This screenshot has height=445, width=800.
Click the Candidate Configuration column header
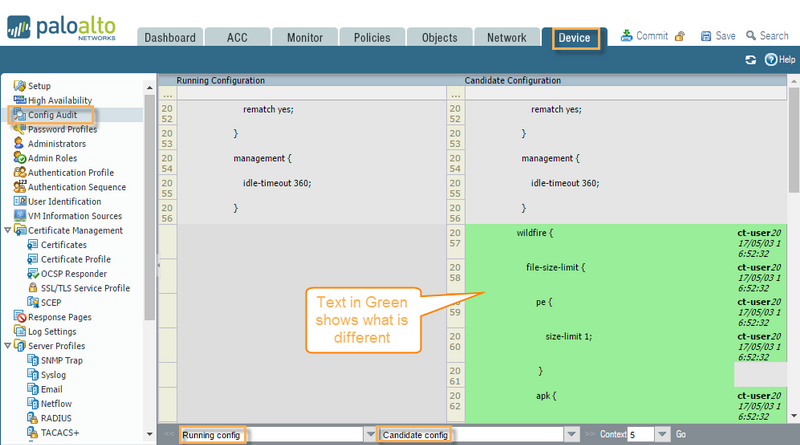512,80
